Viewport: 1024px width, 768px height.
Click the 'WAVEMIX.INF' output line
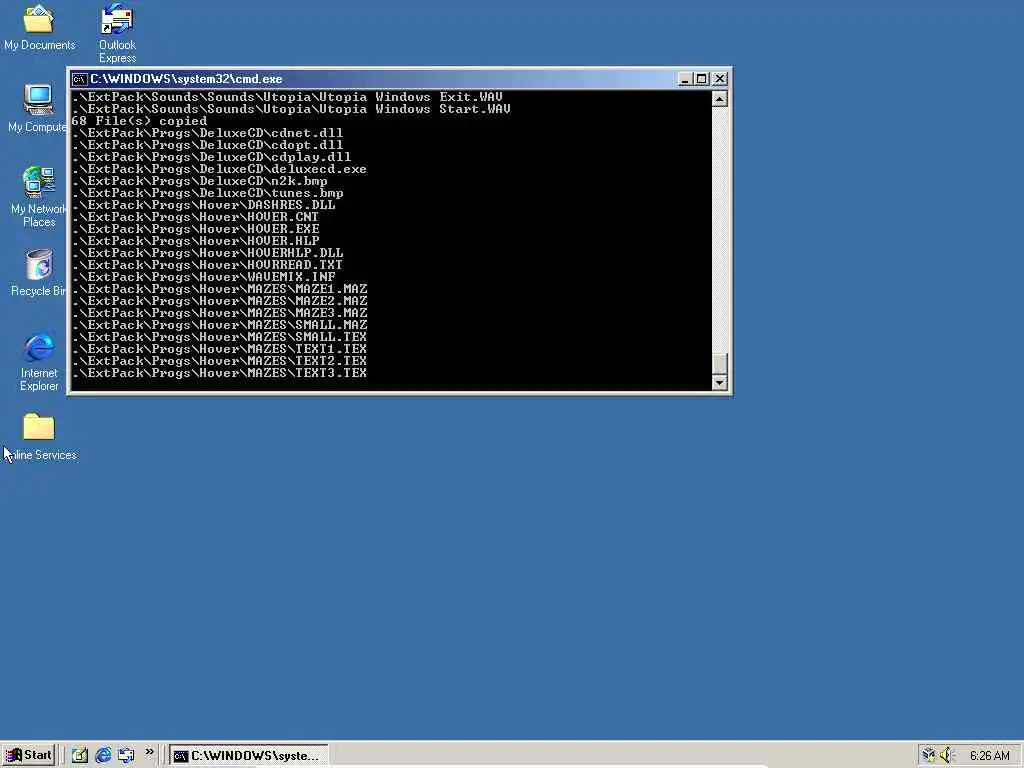click(x=203, y=277)
